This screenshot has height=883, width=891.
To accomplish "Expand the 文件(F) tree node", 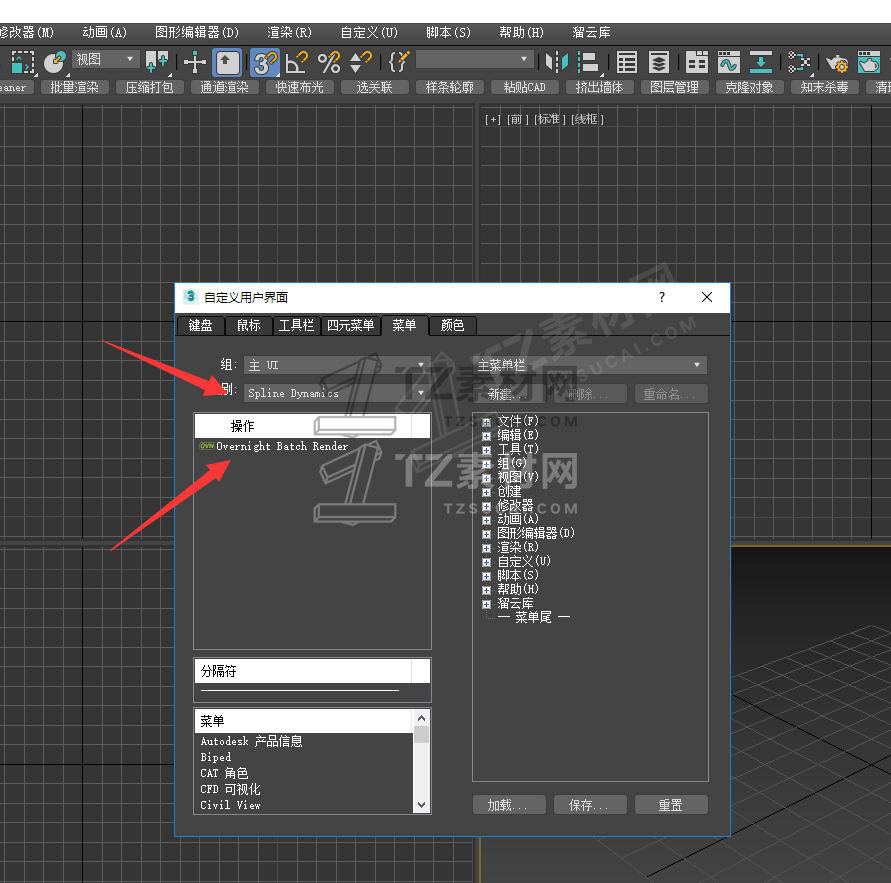I will (486, 422).
